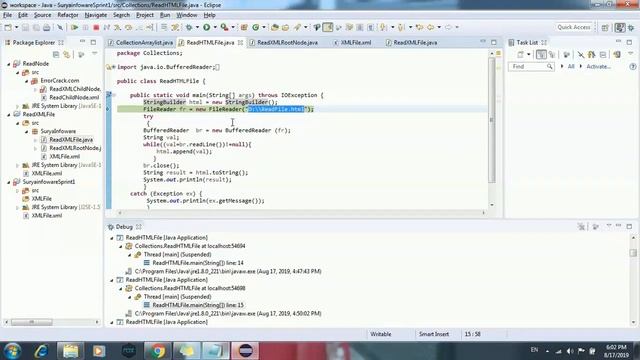Click the Back navigation arrow icon

click(431, 27)
